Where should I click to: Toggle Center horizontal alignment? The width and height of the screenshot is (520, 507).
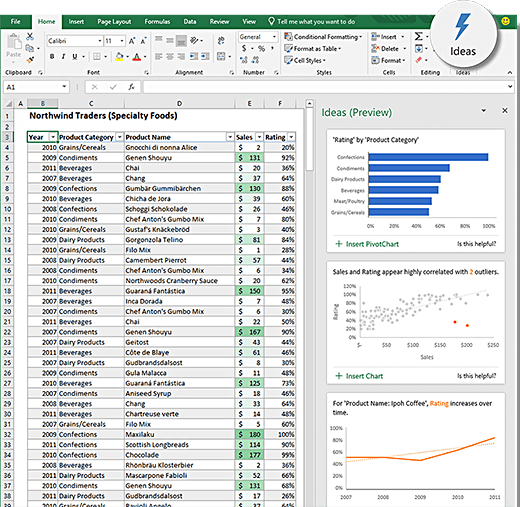[170, 56]
